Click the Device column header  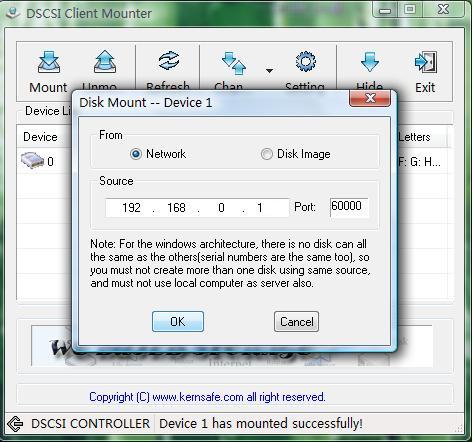pos(40,137)
